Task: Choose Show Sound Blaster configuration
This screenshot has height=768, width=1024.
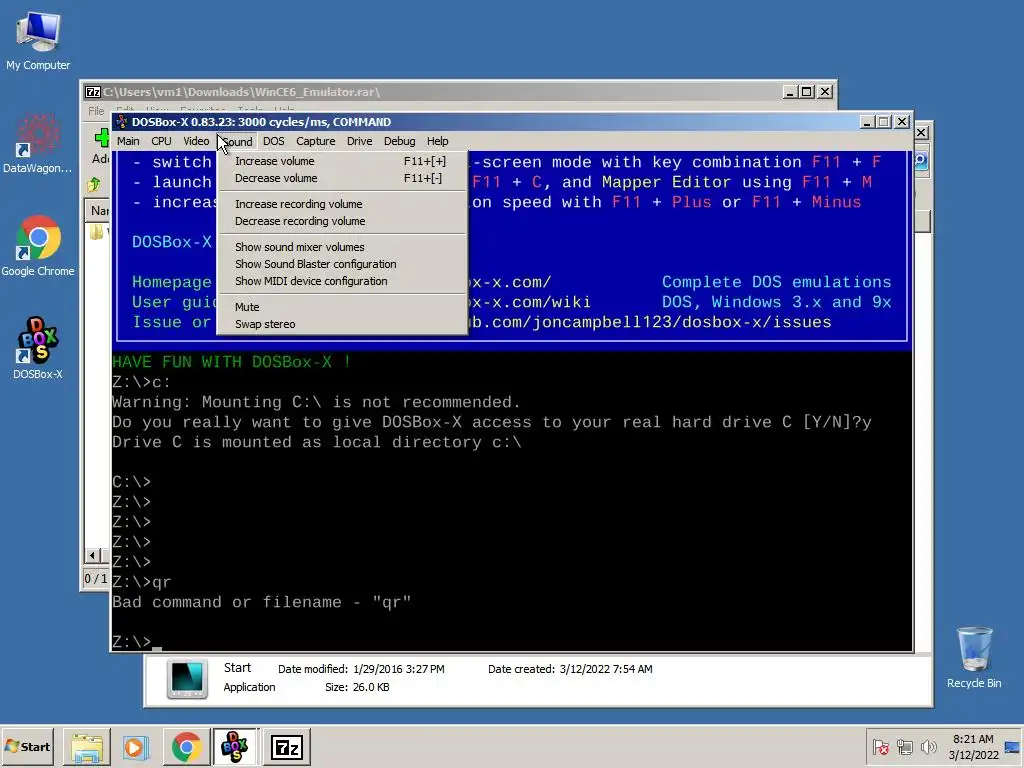Action: coord(342,264)
